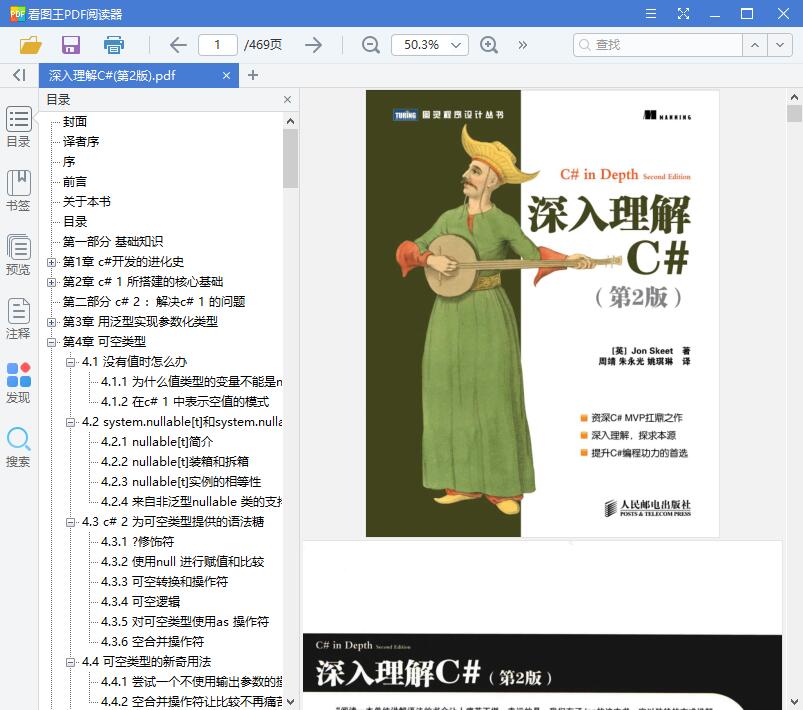The image size is (803, 710).
Task: Collapse section 4.1 没有值时怎么办
Action: pyautogui.click(x=70, y=362)
